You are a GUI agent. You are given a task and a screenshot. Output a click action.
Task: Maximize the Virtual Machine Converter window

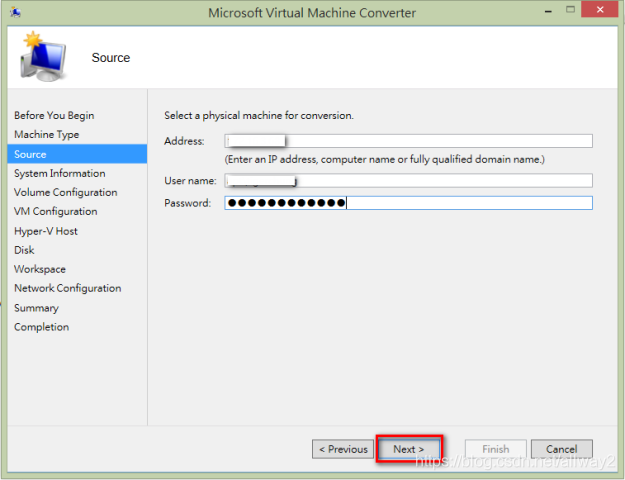coord(570,10)
